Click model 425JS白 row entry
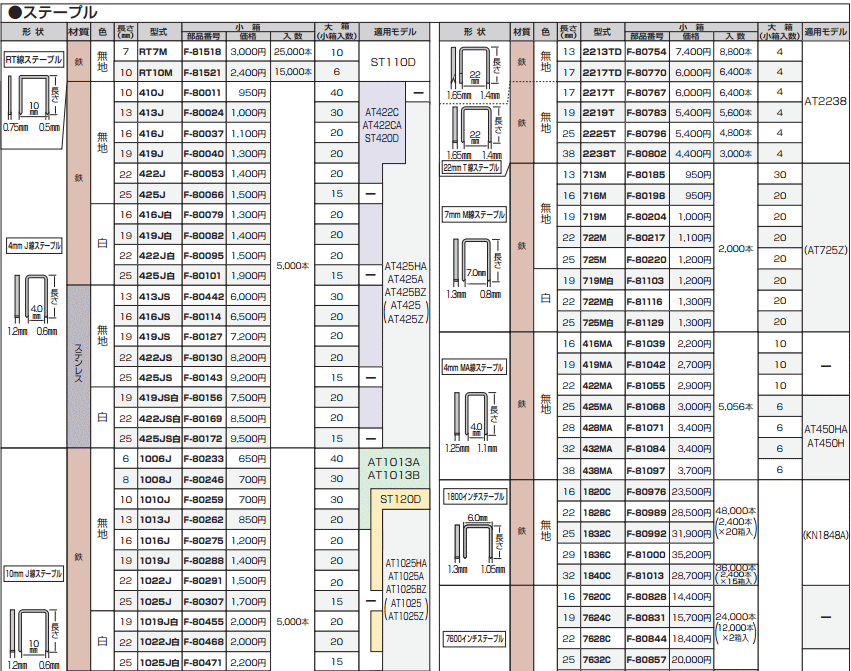Image resolution: width=851 pixels, height=671 pixels. tap(159, 438)
